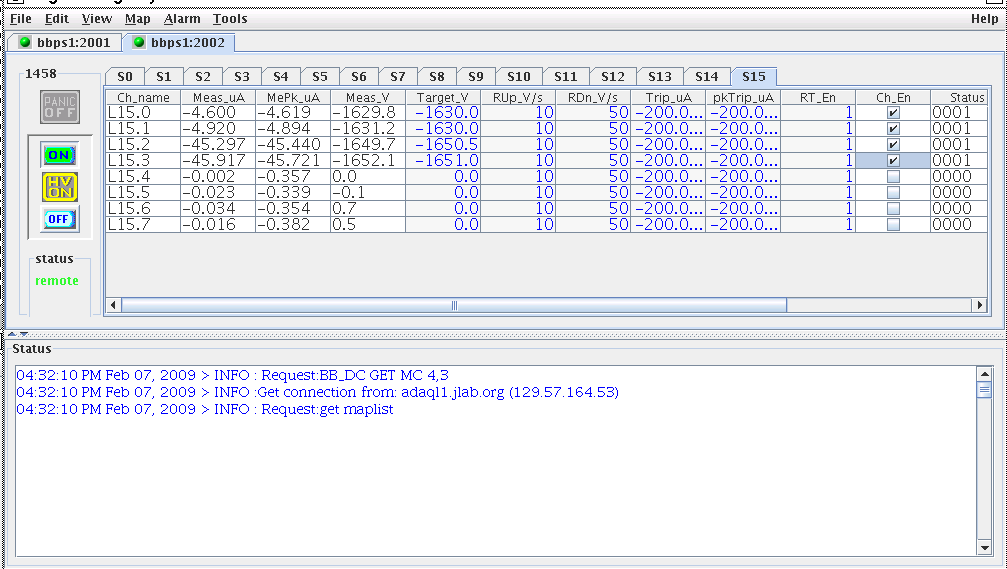
Task: Click the Meas_uA column header
Action: 218,98
